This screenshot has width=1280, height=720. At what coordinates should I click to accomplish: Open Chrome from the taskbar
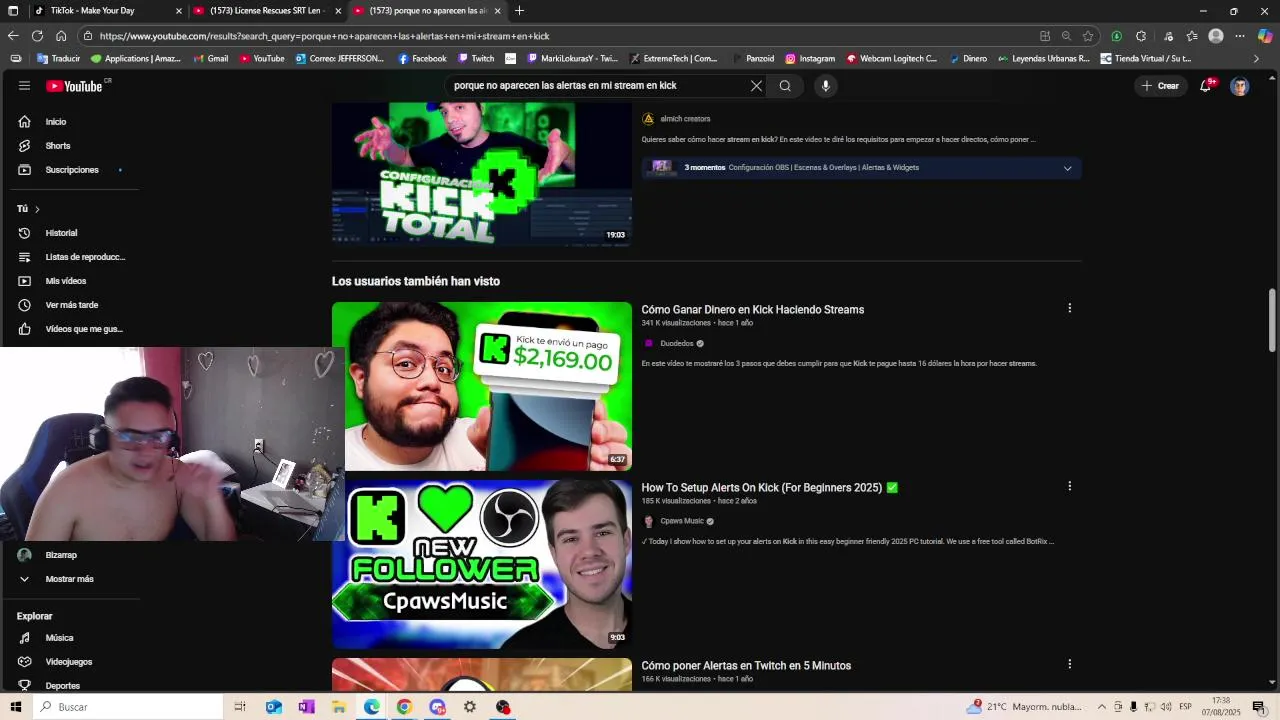click(404, 707)
